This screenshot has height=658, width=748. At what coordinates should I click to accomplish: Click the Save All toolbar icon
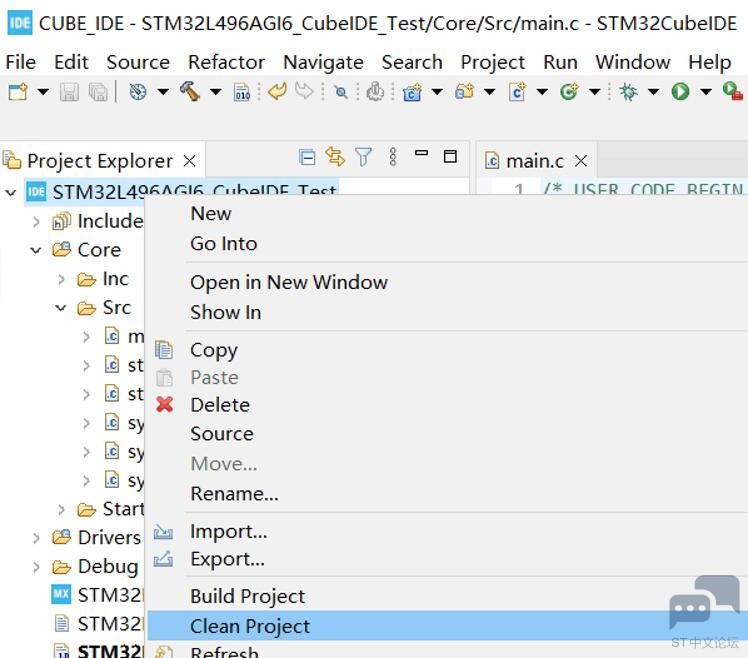click(98, 92)
